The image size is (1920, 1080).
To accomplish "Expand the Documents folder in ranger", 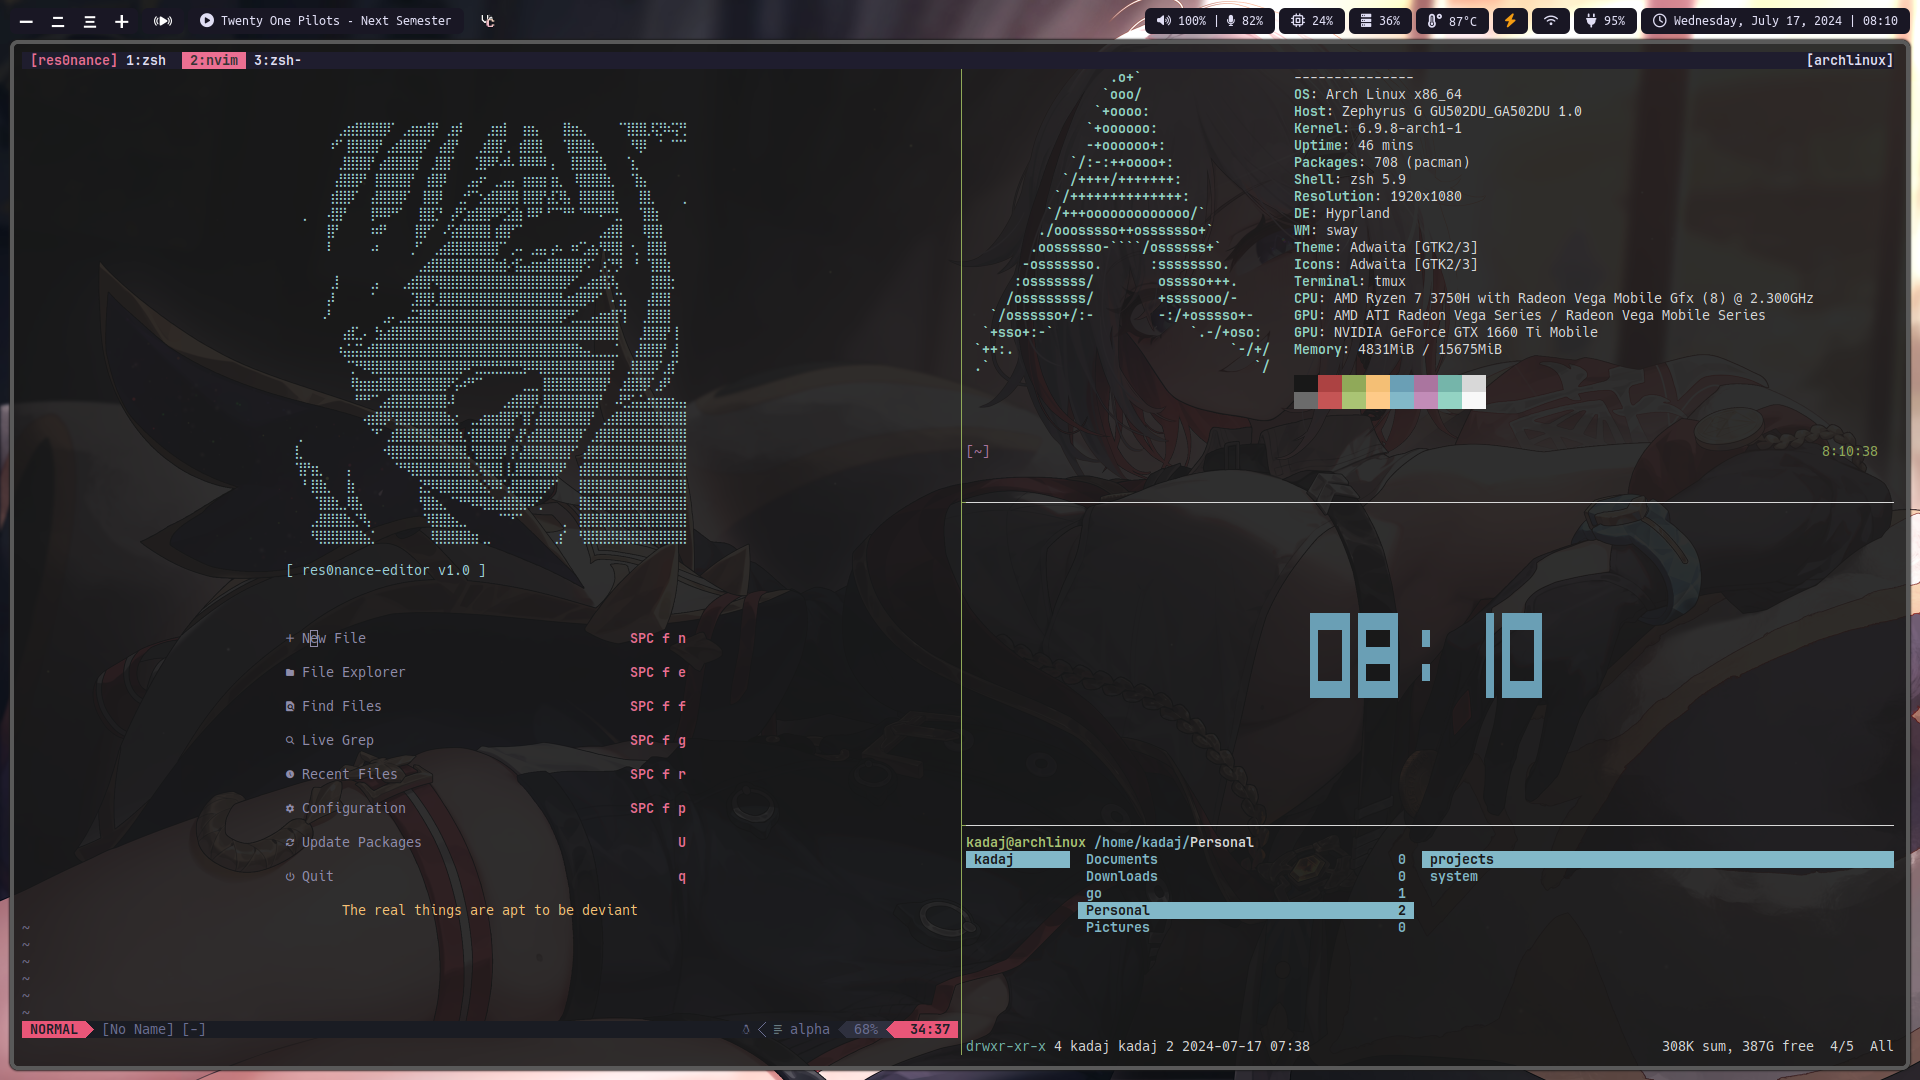I will pos(1121,859).
